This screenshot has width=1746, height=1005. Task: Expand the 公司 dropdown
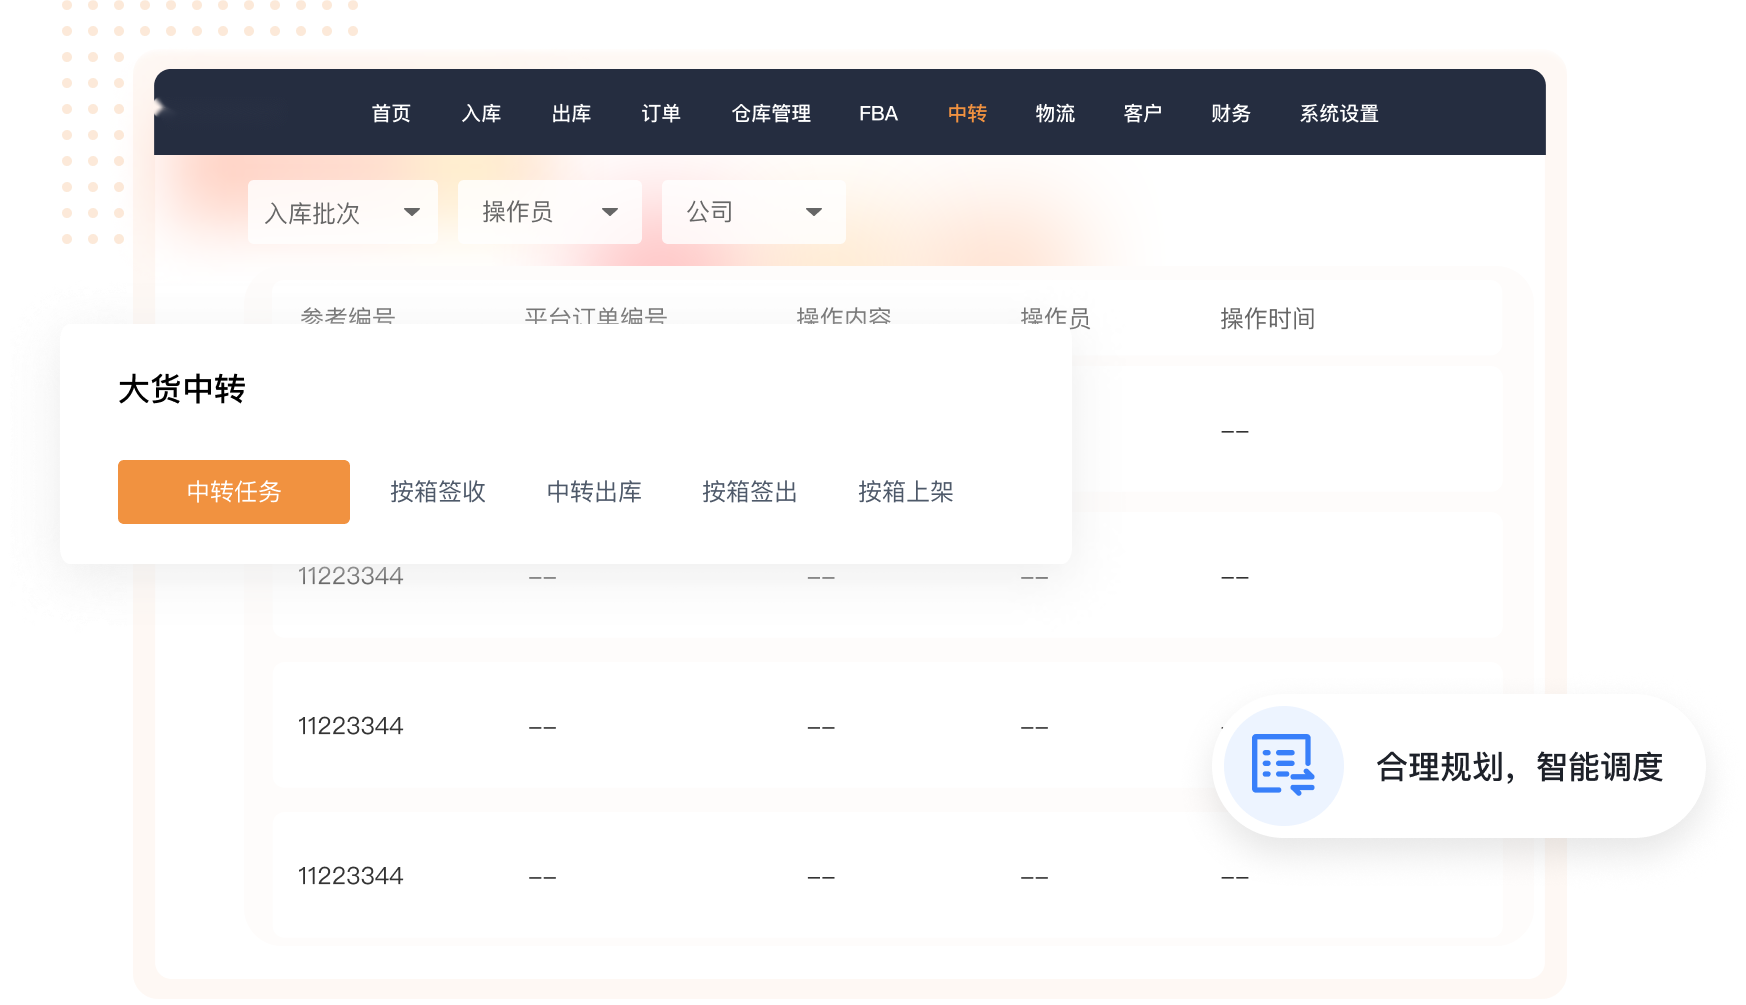click(x=753, y=212)
